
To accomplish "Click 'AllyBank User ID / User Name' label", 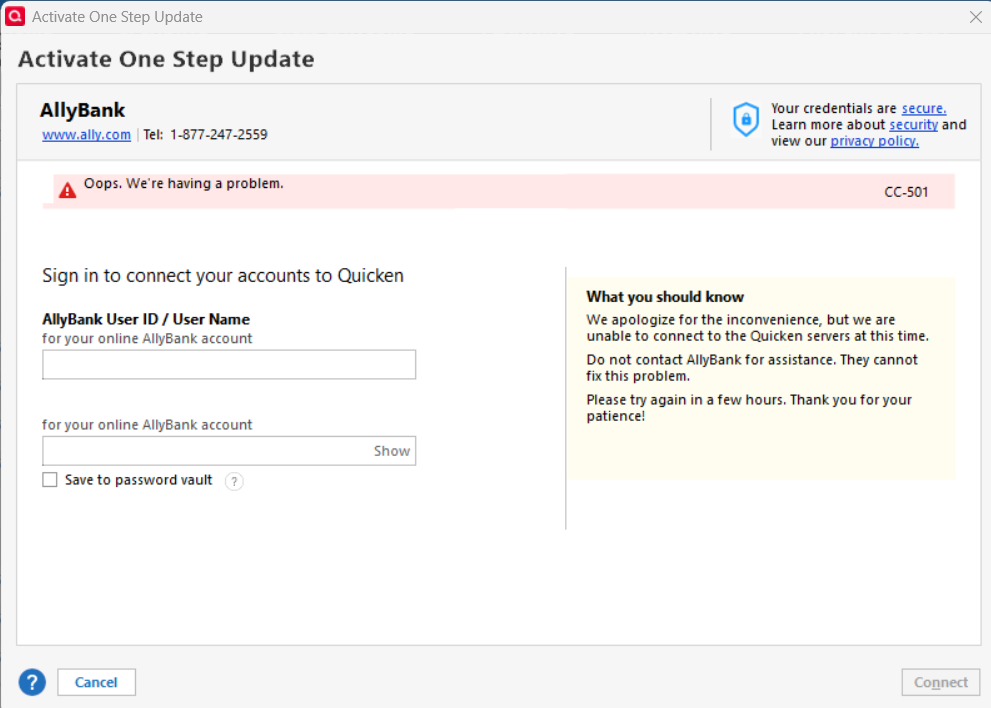I will coord(146,319).
